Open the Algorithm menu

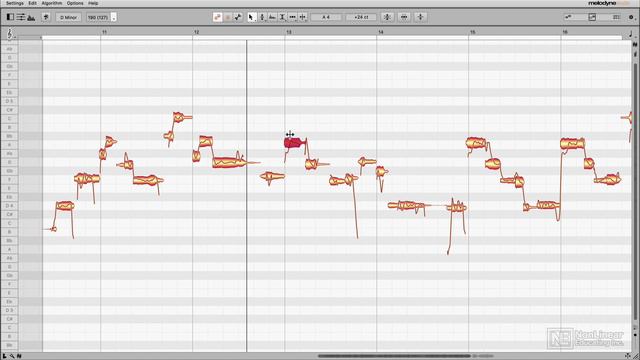tap(52, 3)
